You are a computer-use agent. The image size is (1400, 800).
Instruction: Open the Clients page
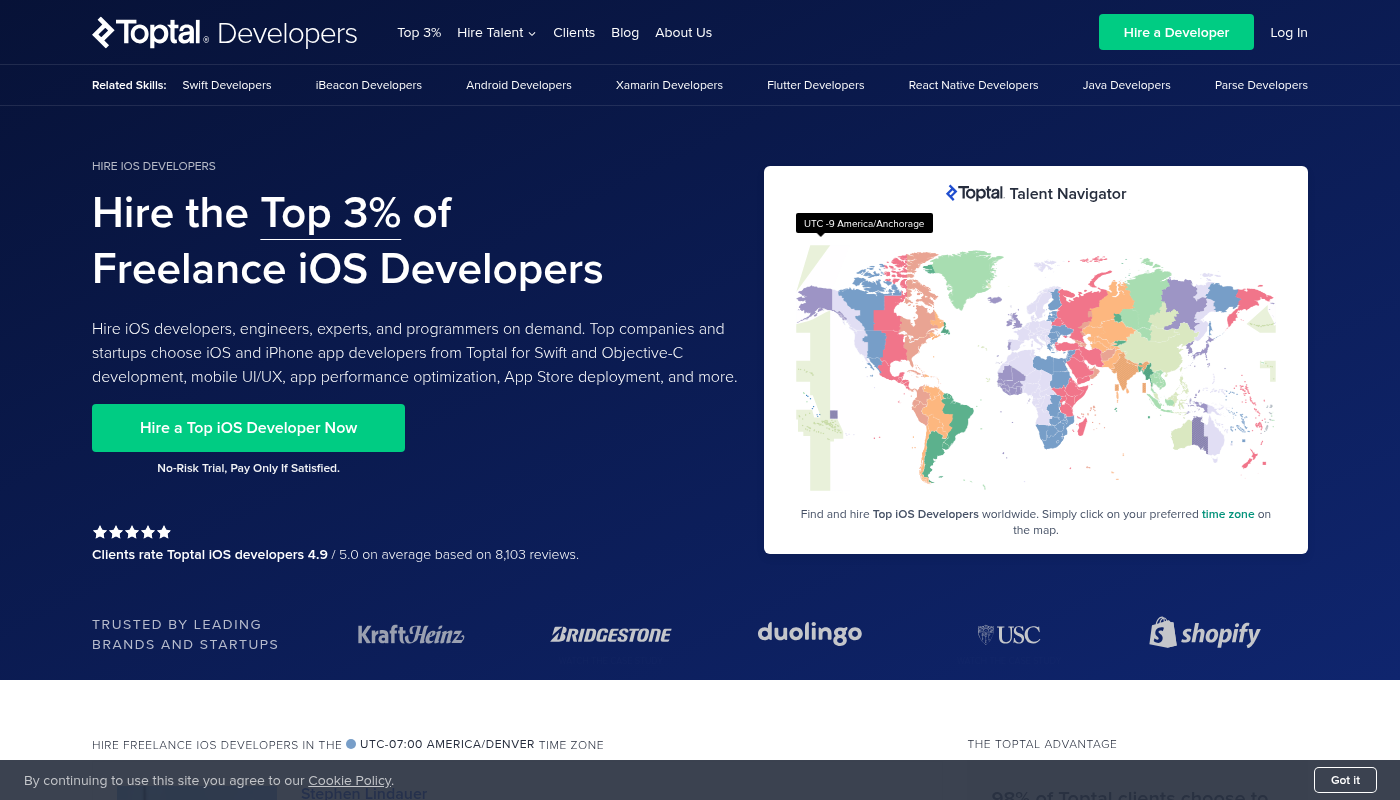point(574,33)
